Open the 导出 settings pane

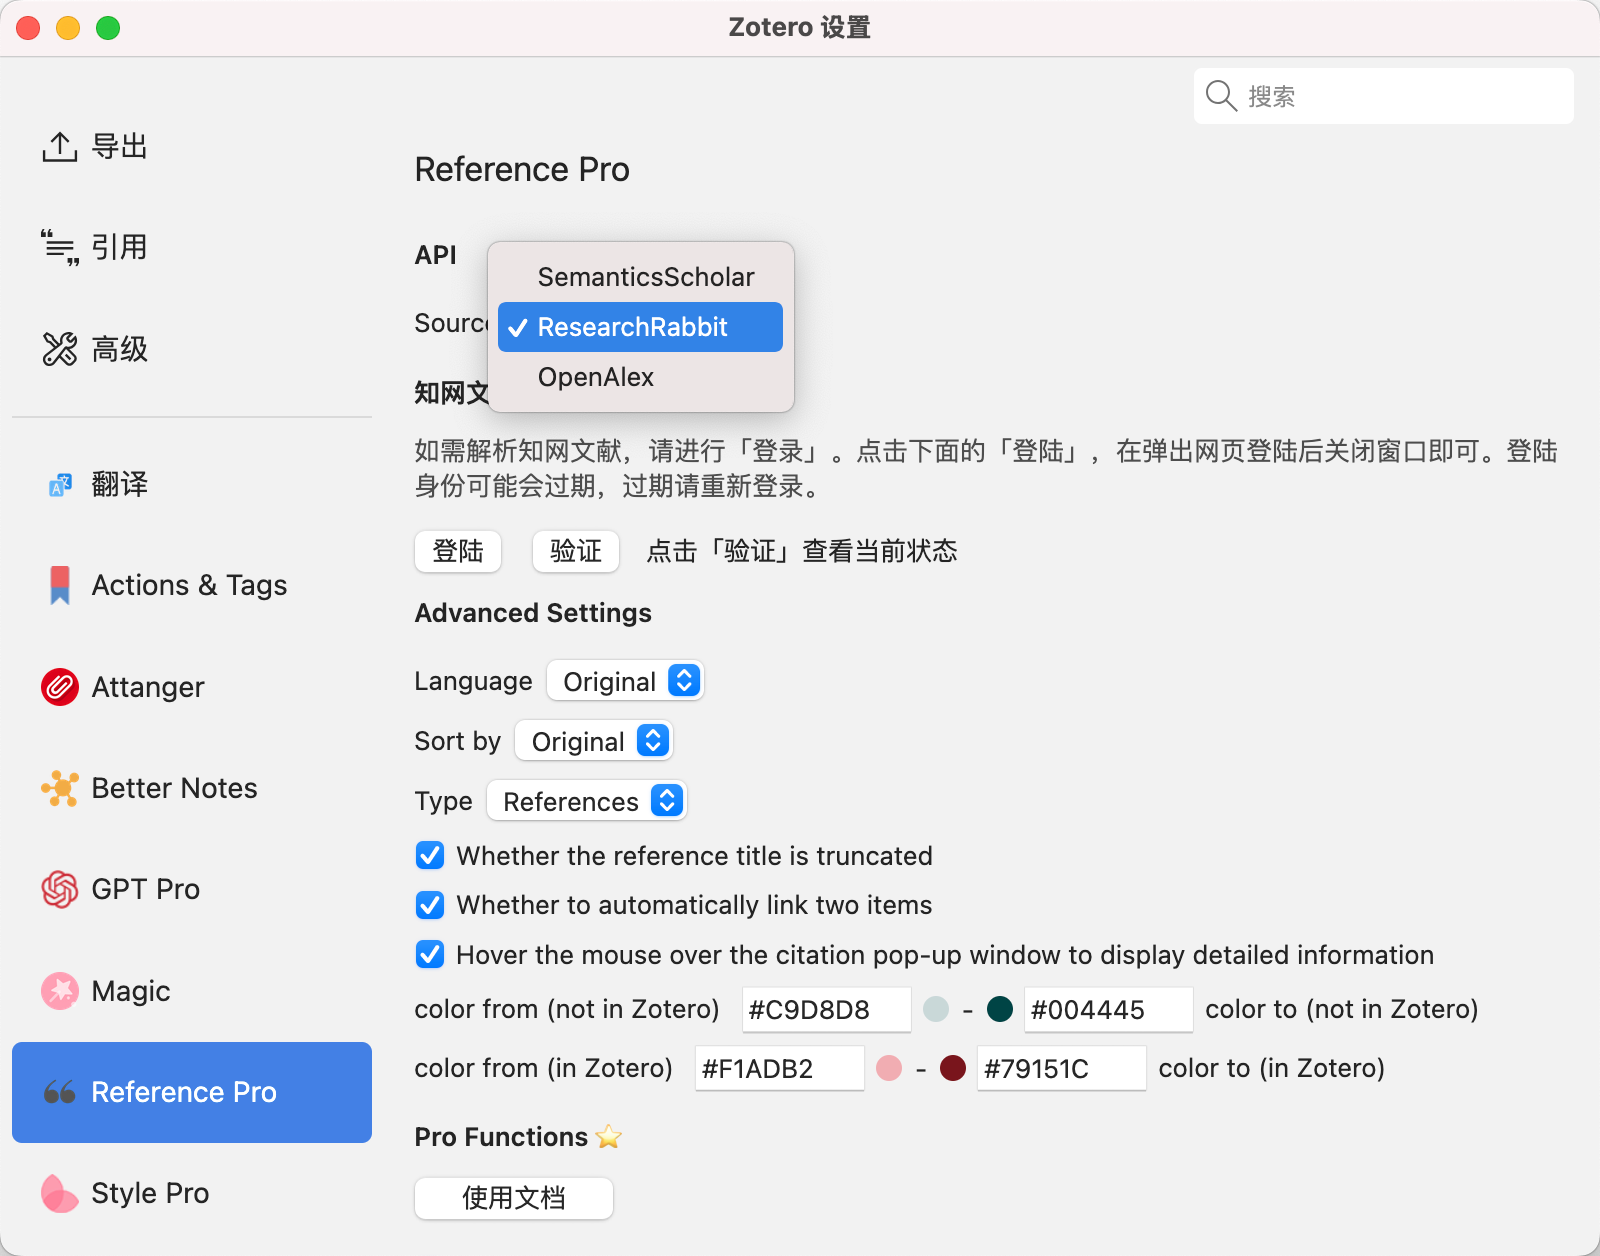pyautogui.click(x=192, y=147)
